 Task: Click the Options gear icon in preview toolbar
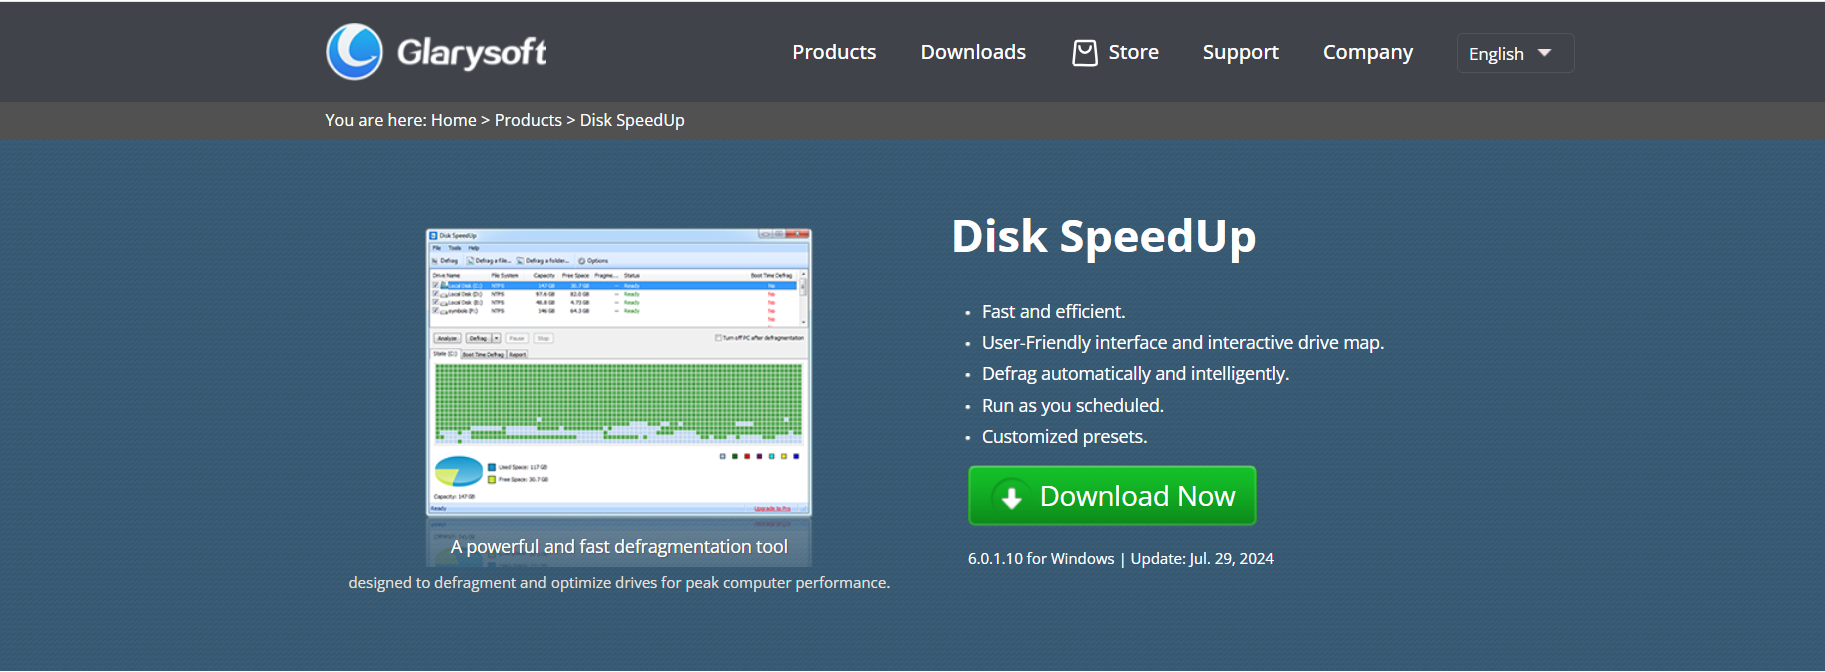click(x=582, y=261)
